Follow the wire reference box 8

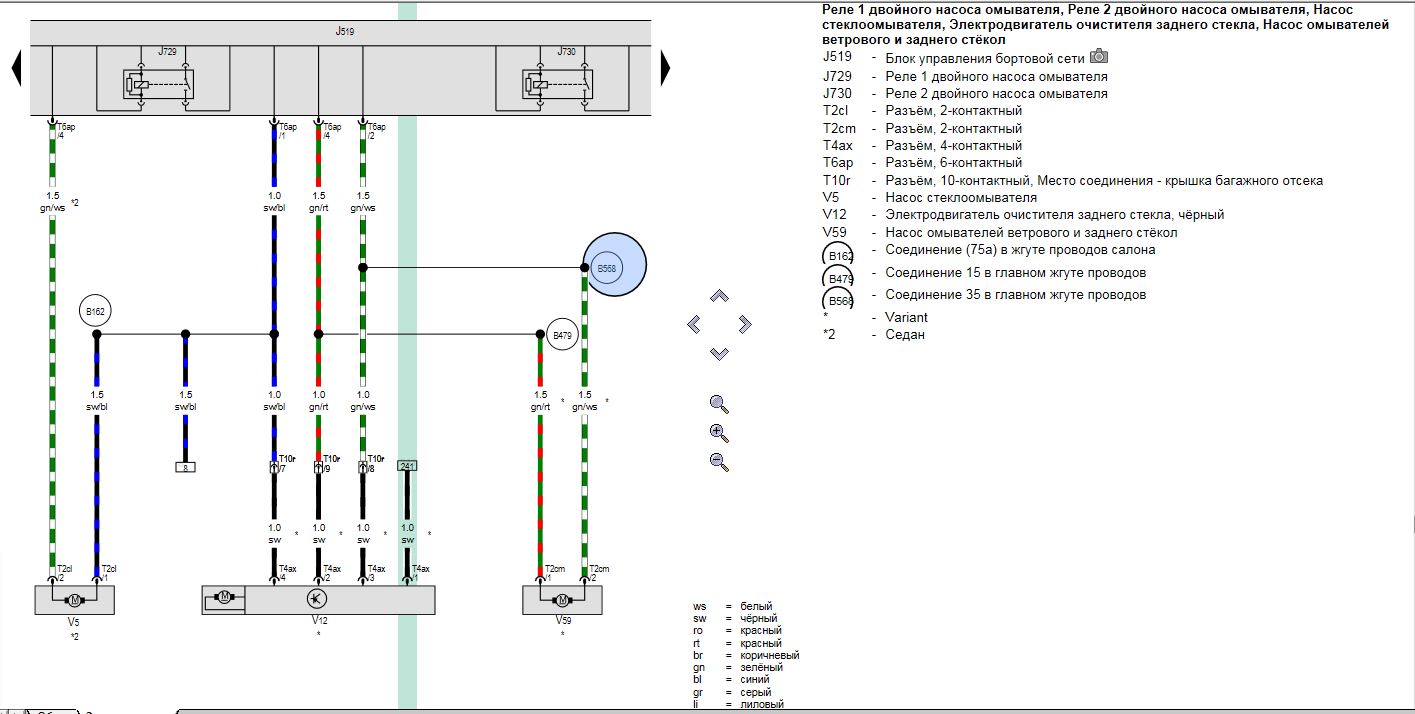click(185, 467)
